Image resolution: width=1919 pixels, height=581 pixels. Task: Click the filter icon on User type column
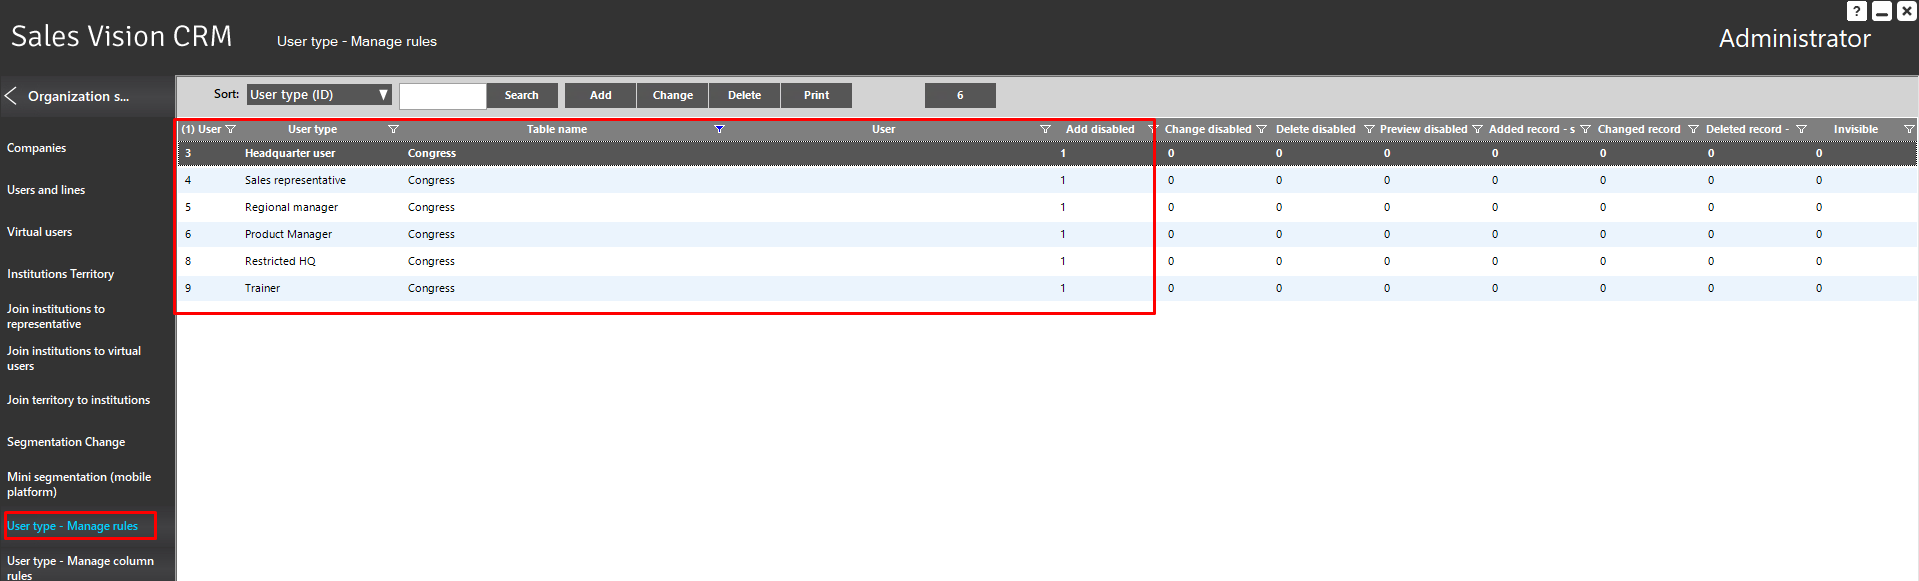(393, 130)
